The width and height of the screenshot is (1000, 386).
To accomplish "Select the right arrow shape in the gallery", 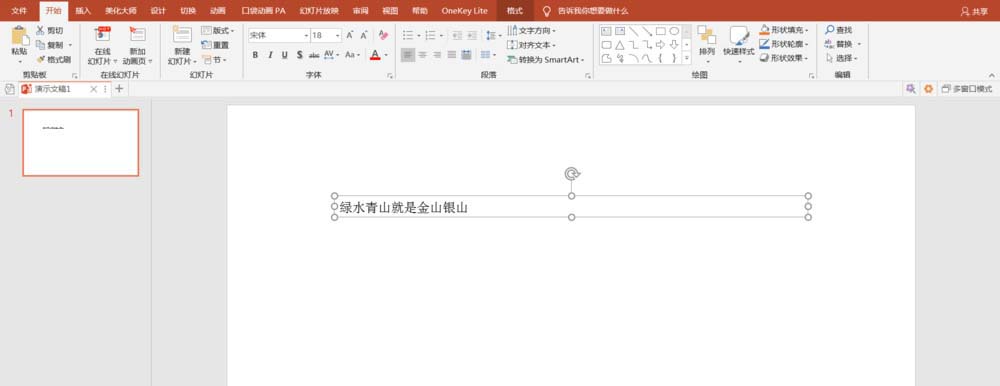I will (x=661, y=45).
